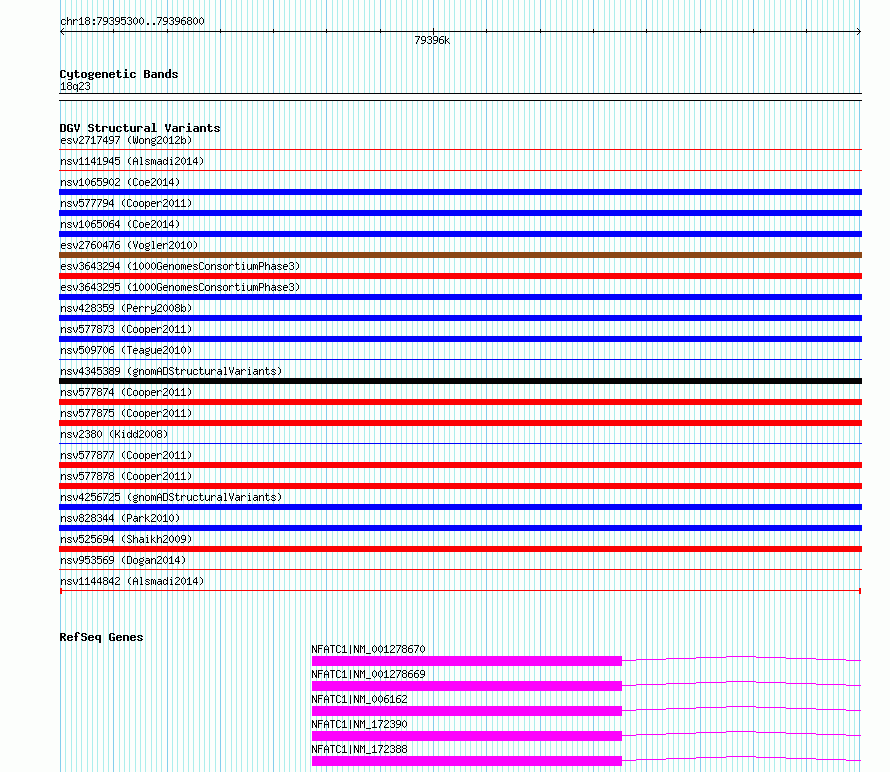The height and width of the screenshot is (772, 890).
Task: Click the 18q23 band label
Action: pyautogui.click(x=75, y=86)
